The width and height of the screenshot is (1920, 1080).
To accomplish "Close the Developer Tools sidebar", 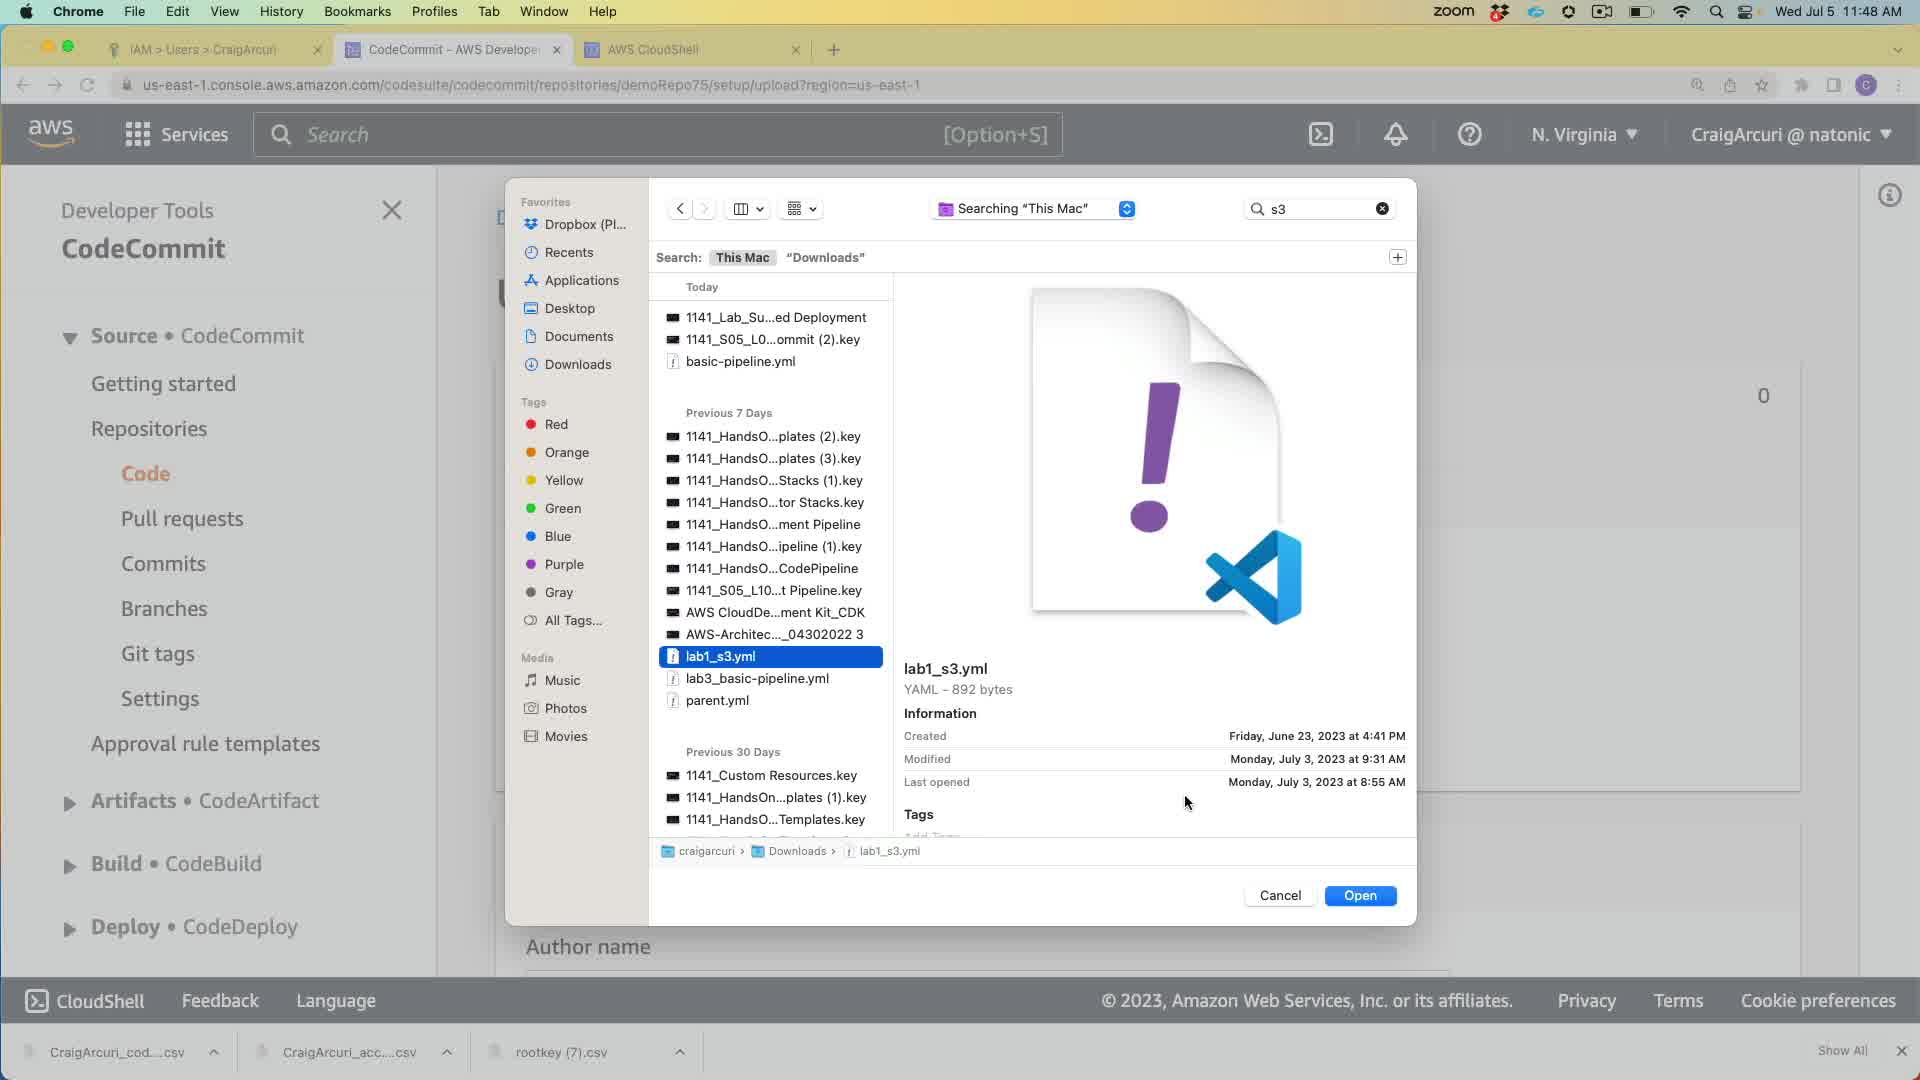I will [392, 210].
